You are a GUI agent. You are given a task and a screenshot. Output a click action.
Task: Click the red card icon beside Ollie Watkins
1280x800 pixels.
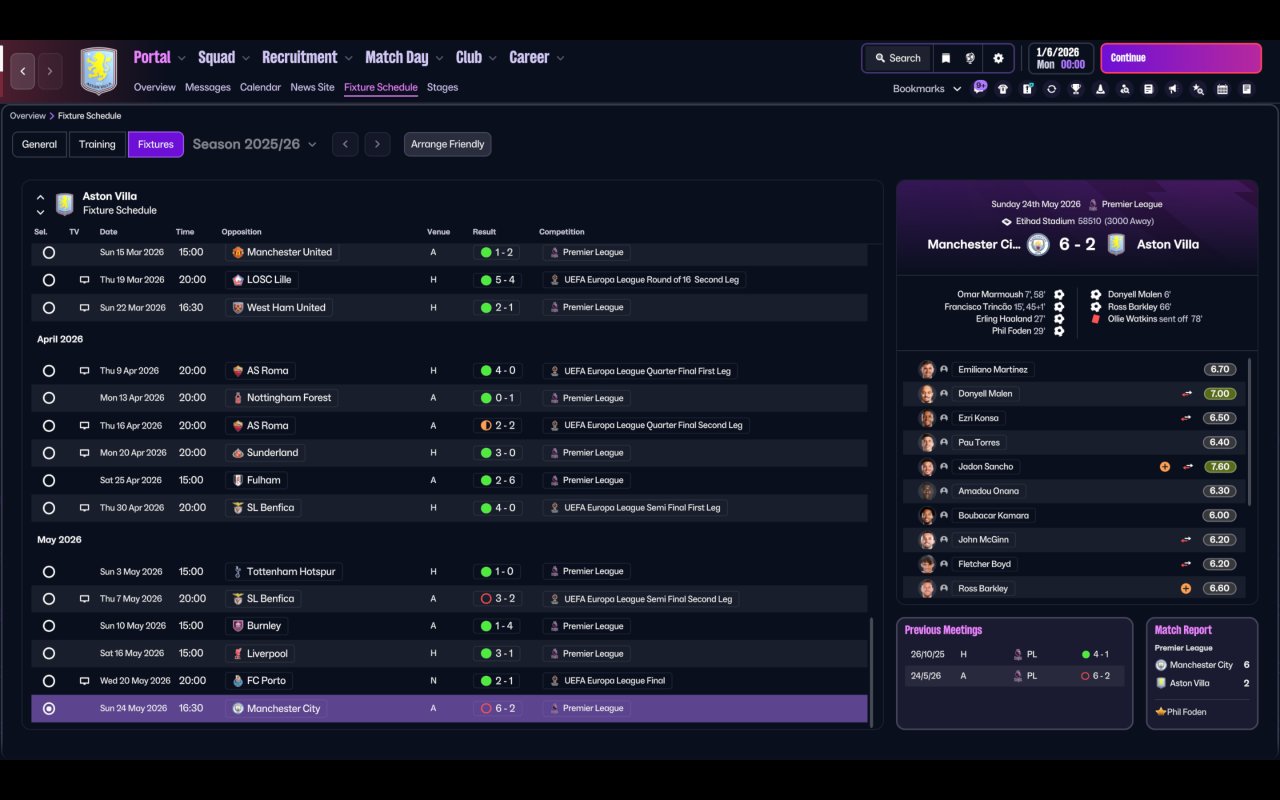point(1096,319)
